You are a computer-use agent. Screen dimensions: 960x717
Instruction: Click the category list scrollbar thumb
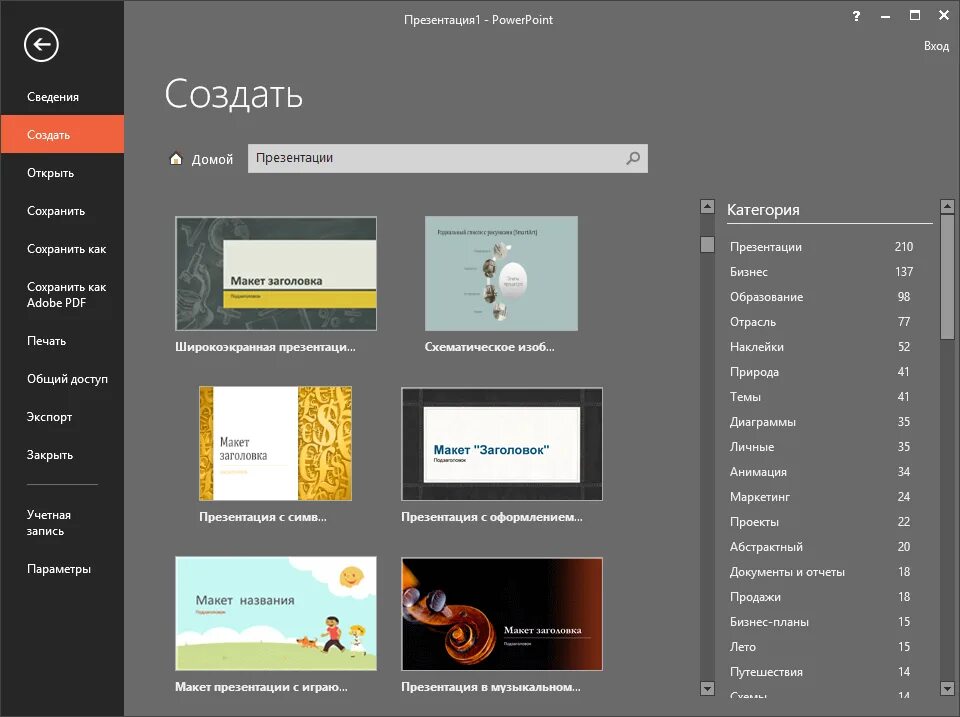[947, 276]
